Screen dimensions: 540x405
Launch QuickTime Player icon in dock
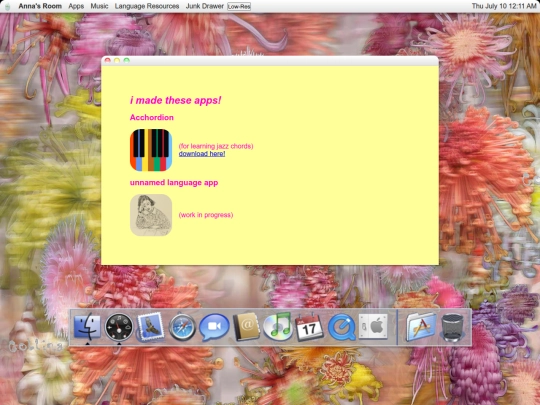(342, 327)
